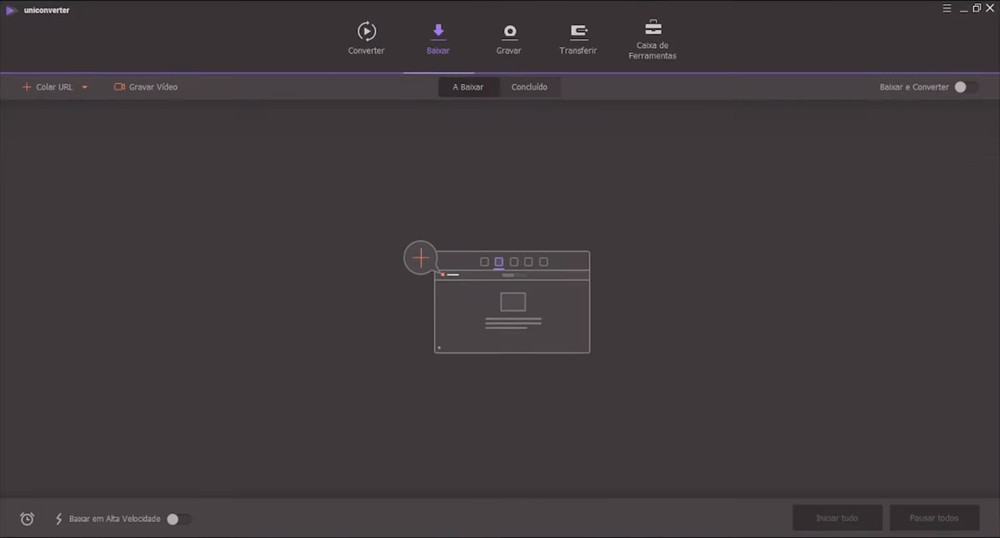Click the Gravar Vídeo camera icon
This screenshot has height=538, width=1000.
[119, 87]
